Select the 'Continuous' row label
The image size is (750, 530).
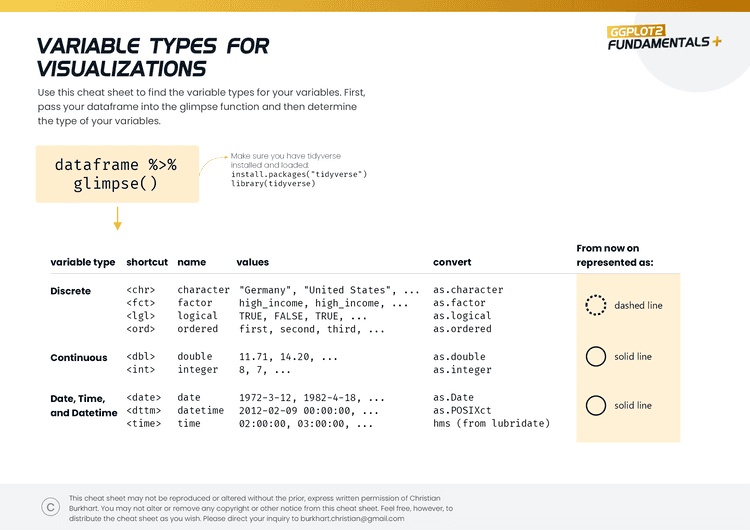tap(78, 357)
